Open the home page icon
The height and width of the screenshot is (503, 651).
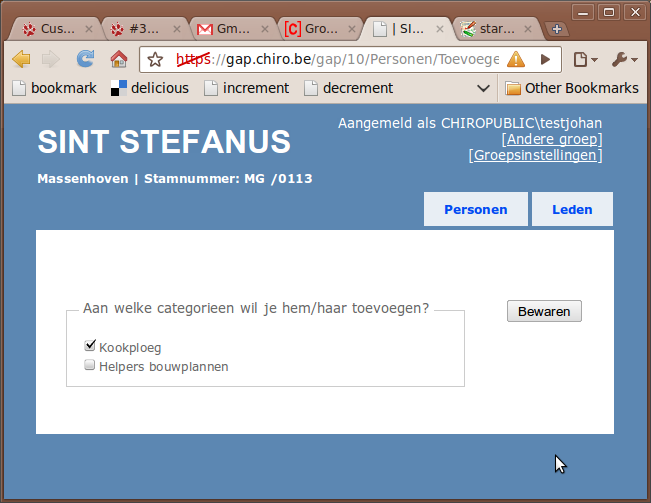pyautogui.click(x=119, y=59)
